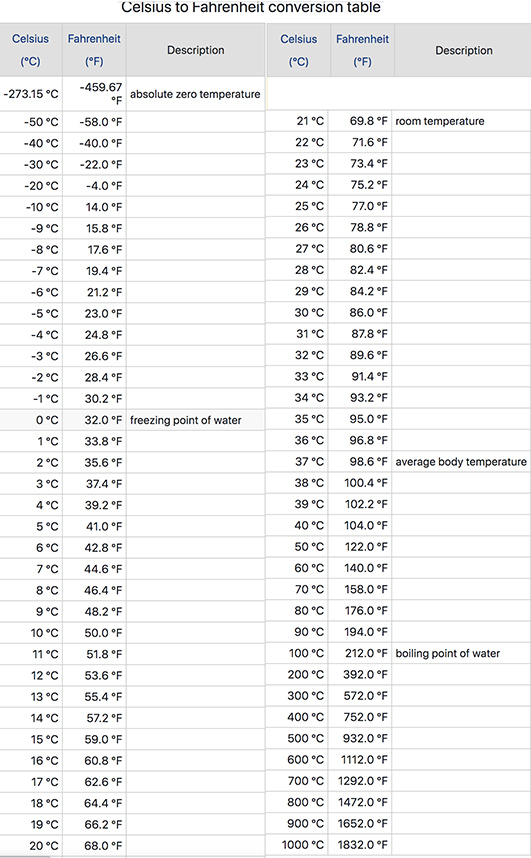The width and height of the screenshot is (531, 858).
Task: Select the 212.0 °F cell
Action: pyautogui.click(x=360, y=653)
